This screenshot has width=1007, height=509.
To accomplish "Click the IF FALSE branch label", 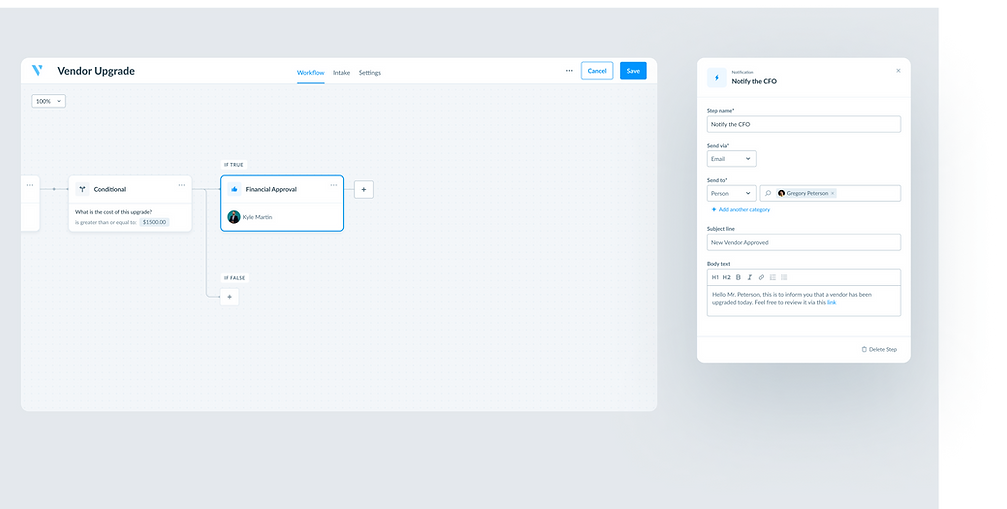I will point(234,278).
